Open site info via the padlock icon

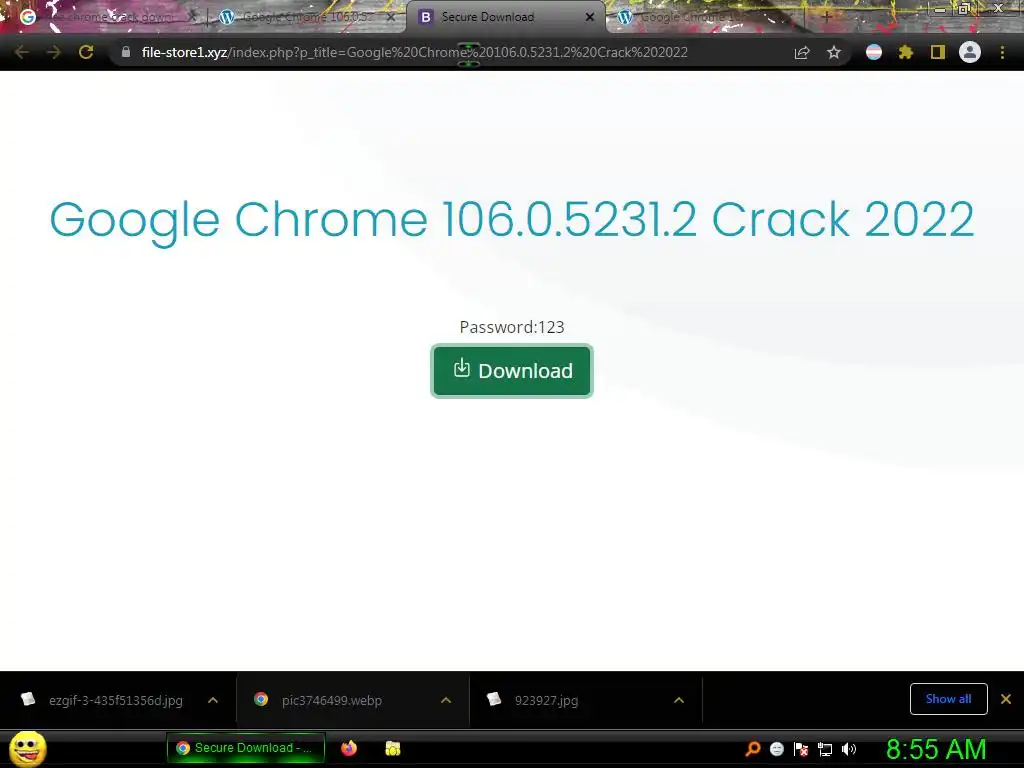[x=126, y=52]
